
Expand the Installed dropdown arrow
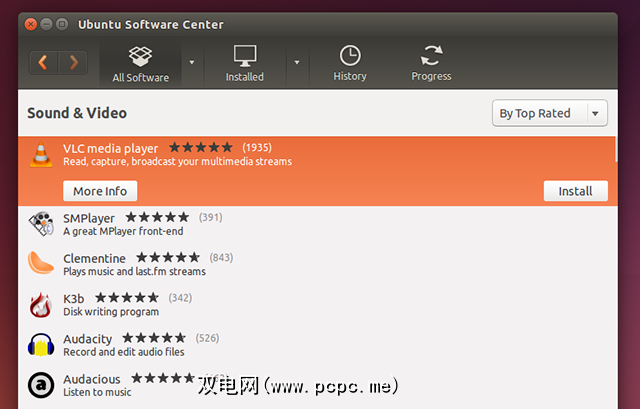tap(297, 62)
